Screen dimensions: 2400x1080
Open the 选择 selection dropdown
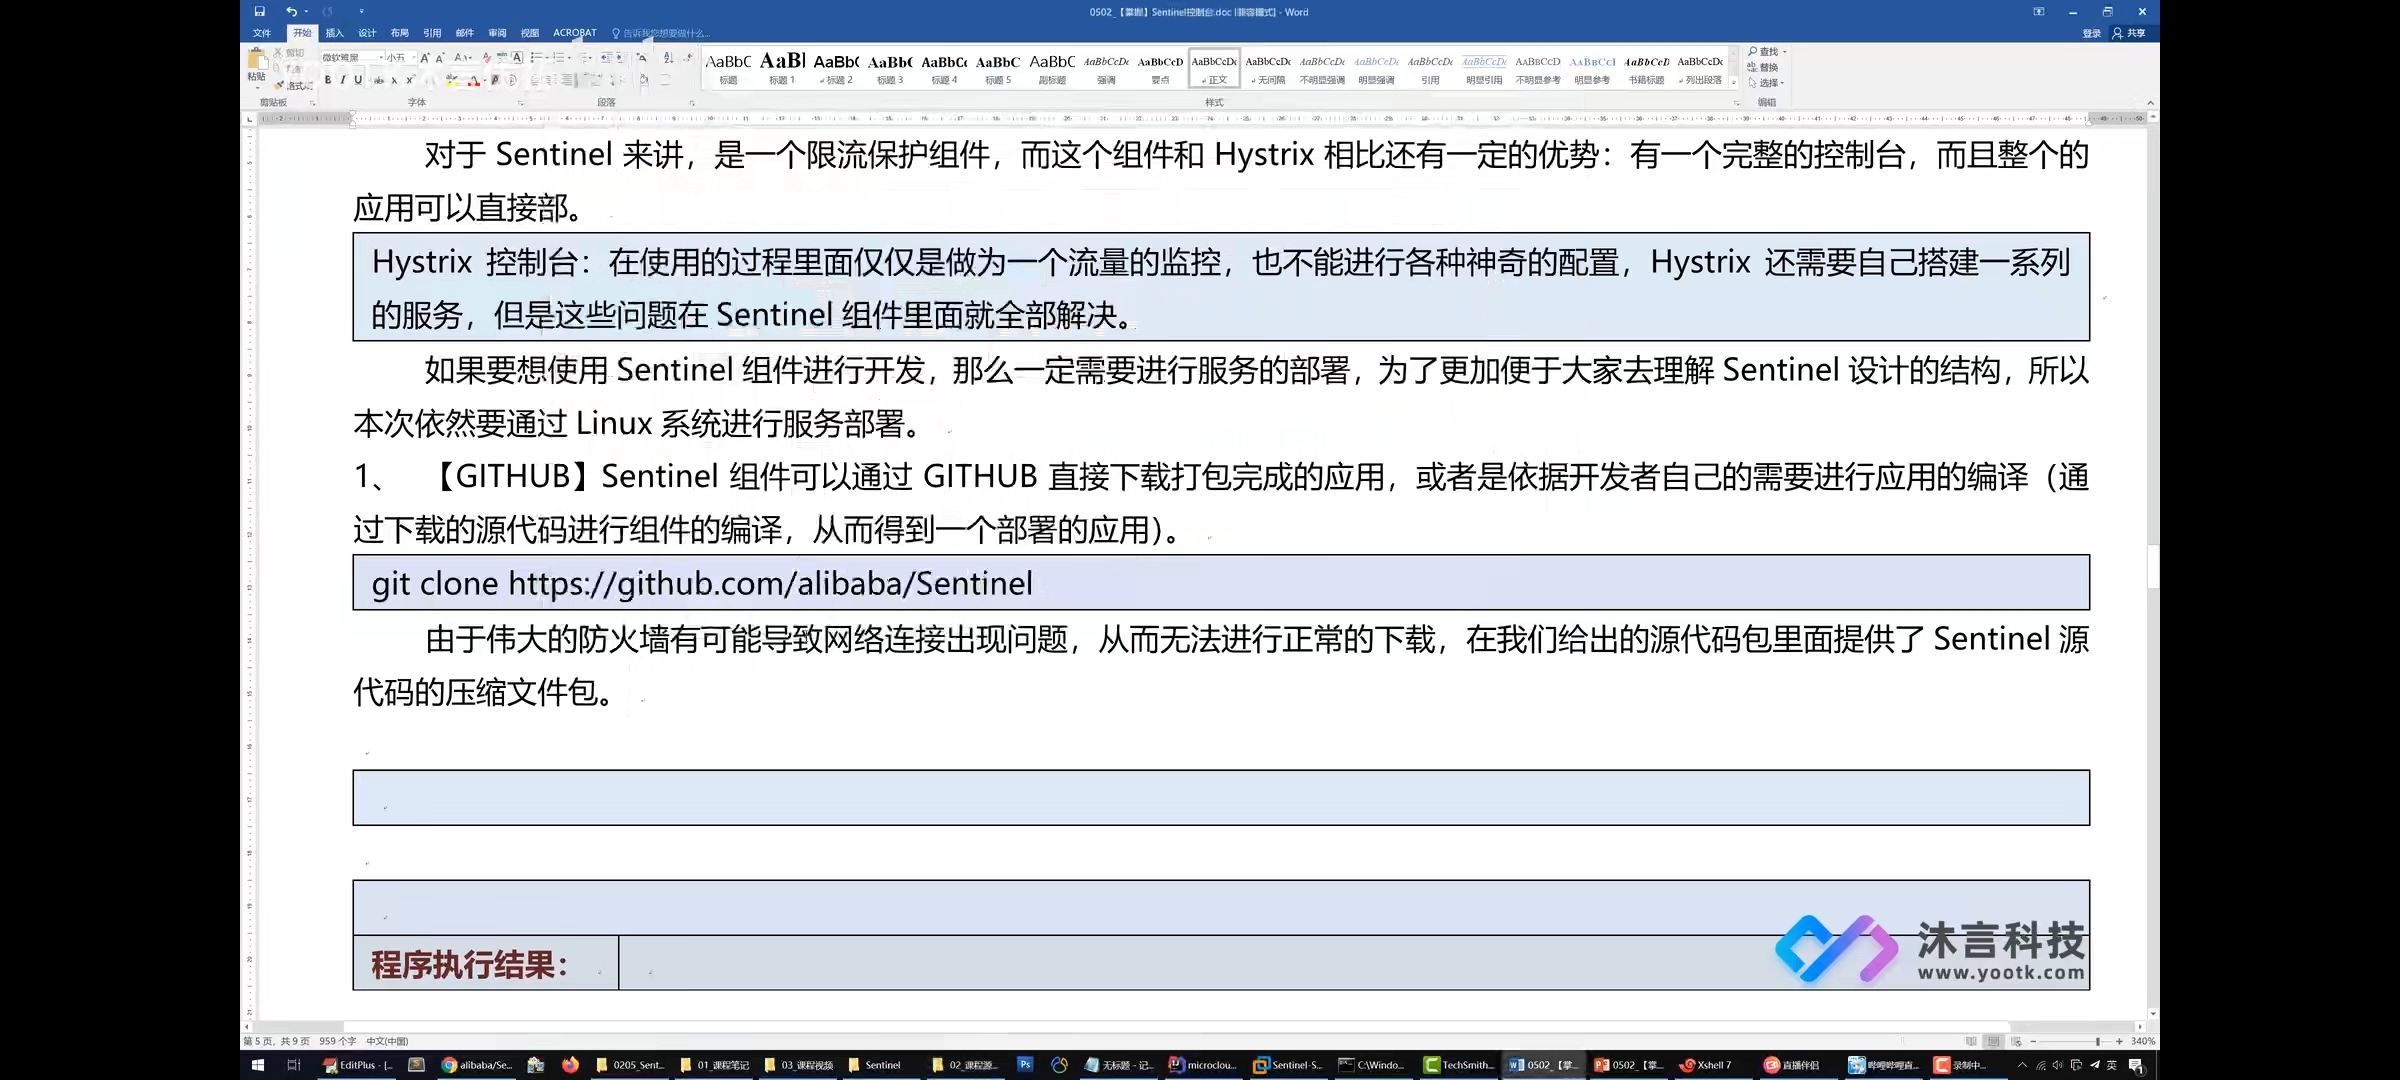(1766, 83)
